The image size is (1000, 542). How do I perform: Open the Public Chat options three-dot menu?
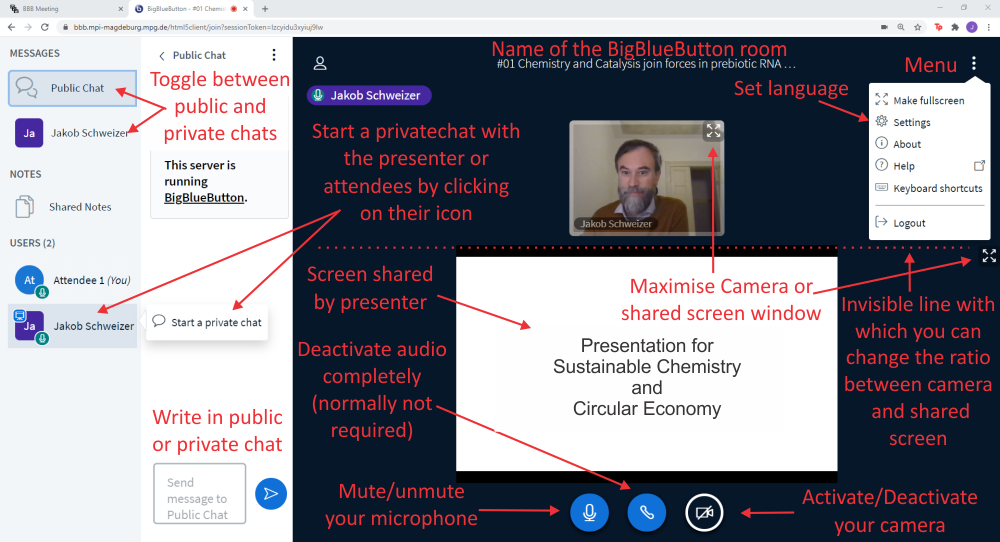(274, 55)
